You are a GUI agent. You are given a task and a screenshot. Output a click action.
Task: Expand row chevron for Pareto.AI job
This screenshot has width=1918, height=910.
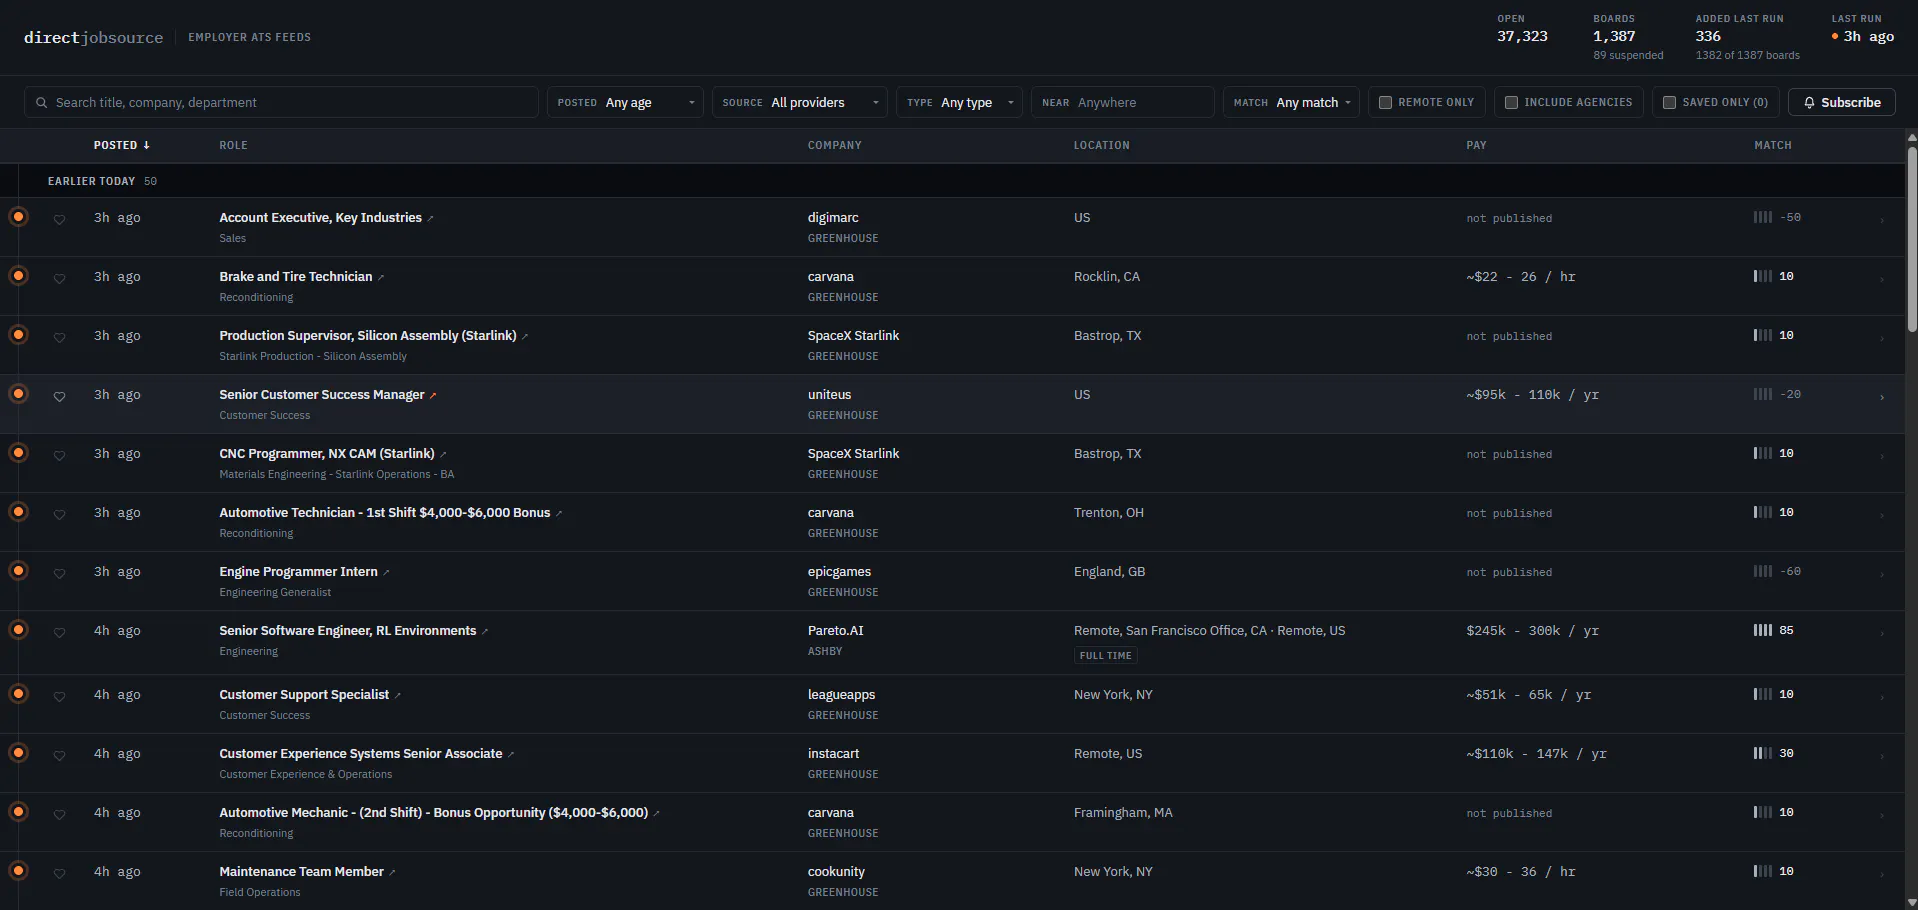pyautogui.click(x=1882, y=633)
